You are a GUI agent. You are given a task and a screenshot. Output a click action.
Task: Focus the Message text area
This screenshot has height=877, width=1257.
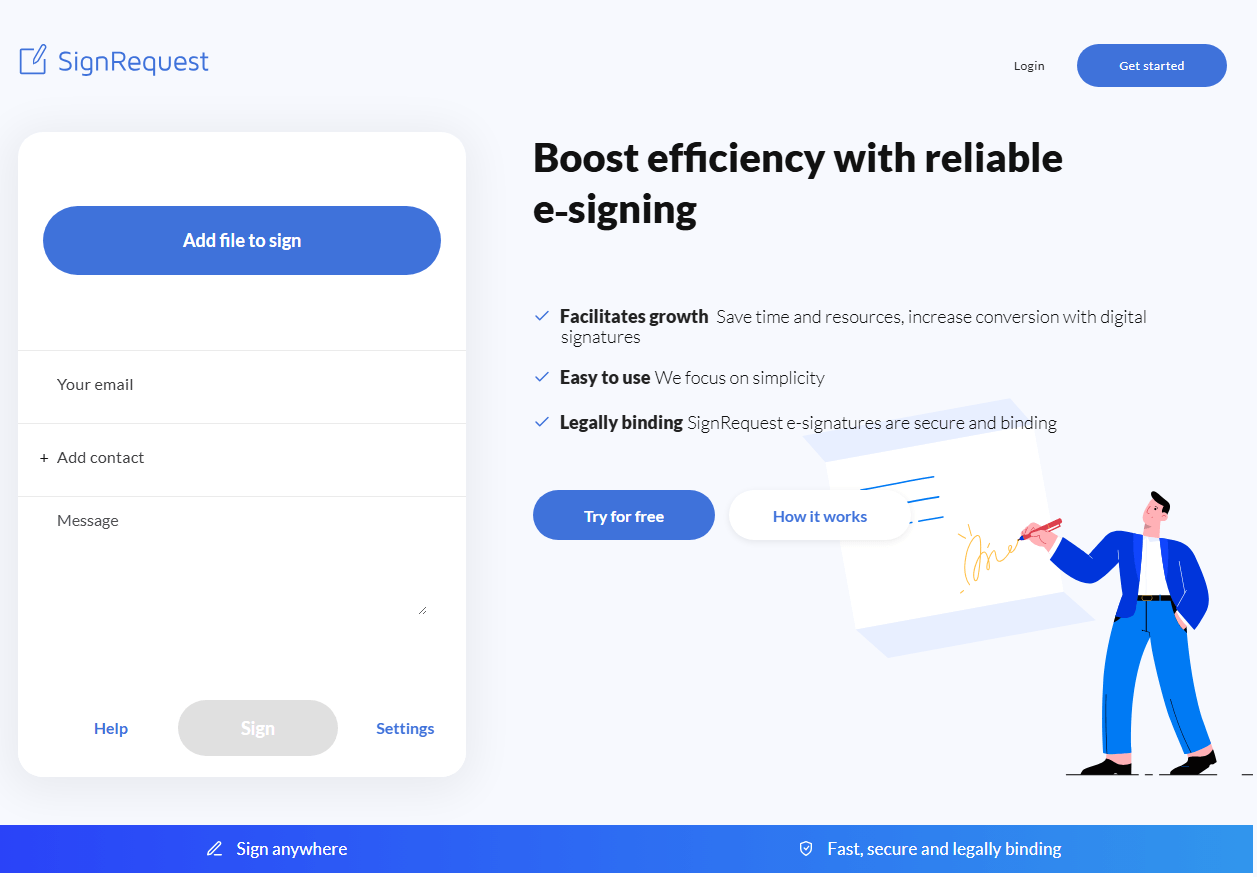point(242,560)
